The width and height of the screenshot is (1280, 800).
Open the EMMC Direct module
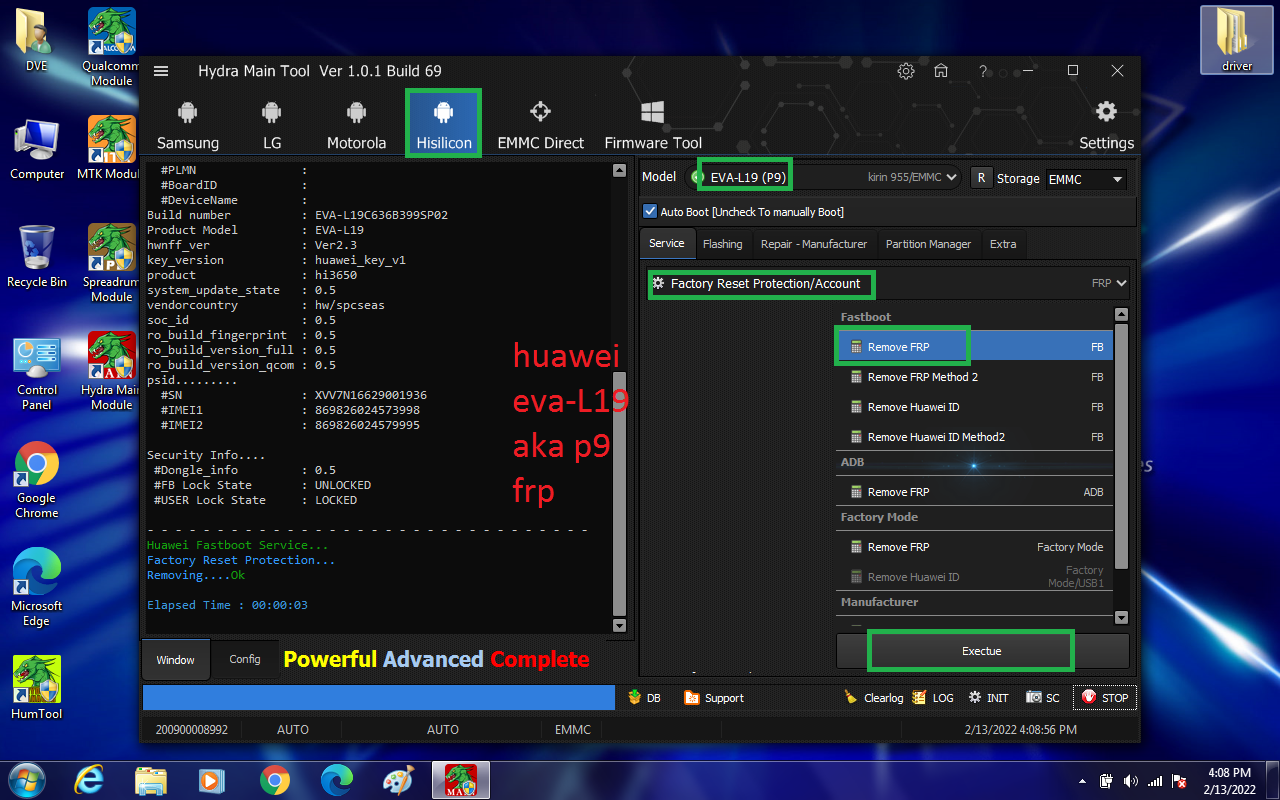click(540, 124)
